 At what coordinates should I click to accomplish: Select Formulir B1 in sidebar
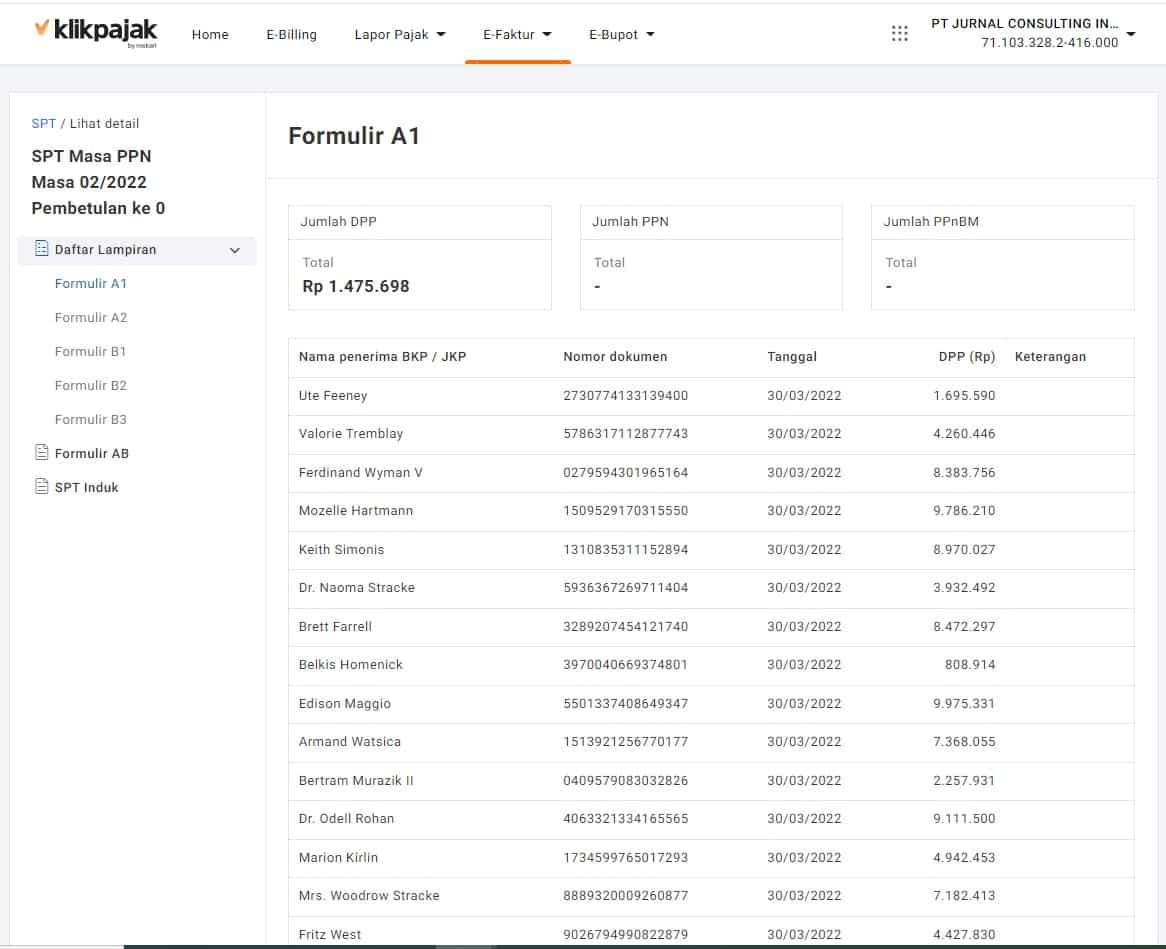[x=91, y=351]
